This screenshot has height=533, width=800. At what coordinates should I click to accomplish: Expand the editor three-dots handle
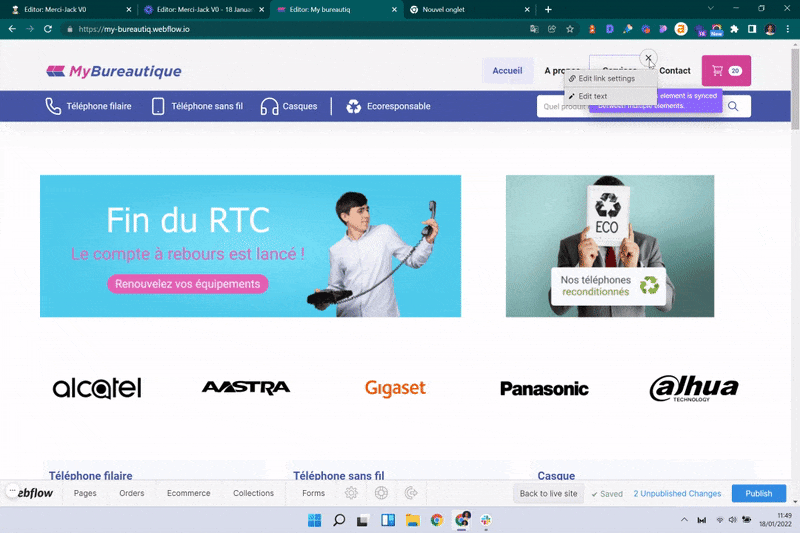[x=12, y=490]
